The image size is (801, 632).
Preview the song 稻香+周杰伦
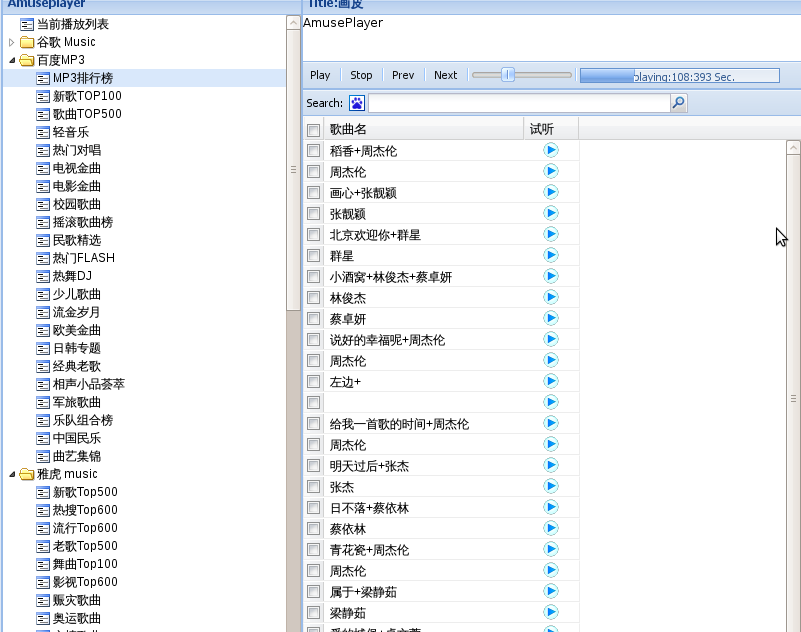point(551,150)
